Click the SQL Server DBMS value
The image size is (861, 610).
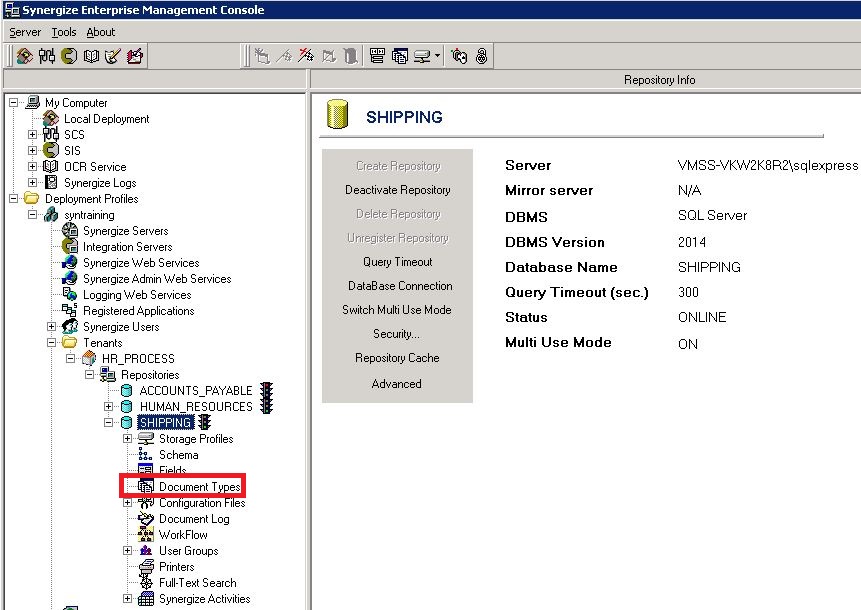pyautogui.click(x=713, y=215)
